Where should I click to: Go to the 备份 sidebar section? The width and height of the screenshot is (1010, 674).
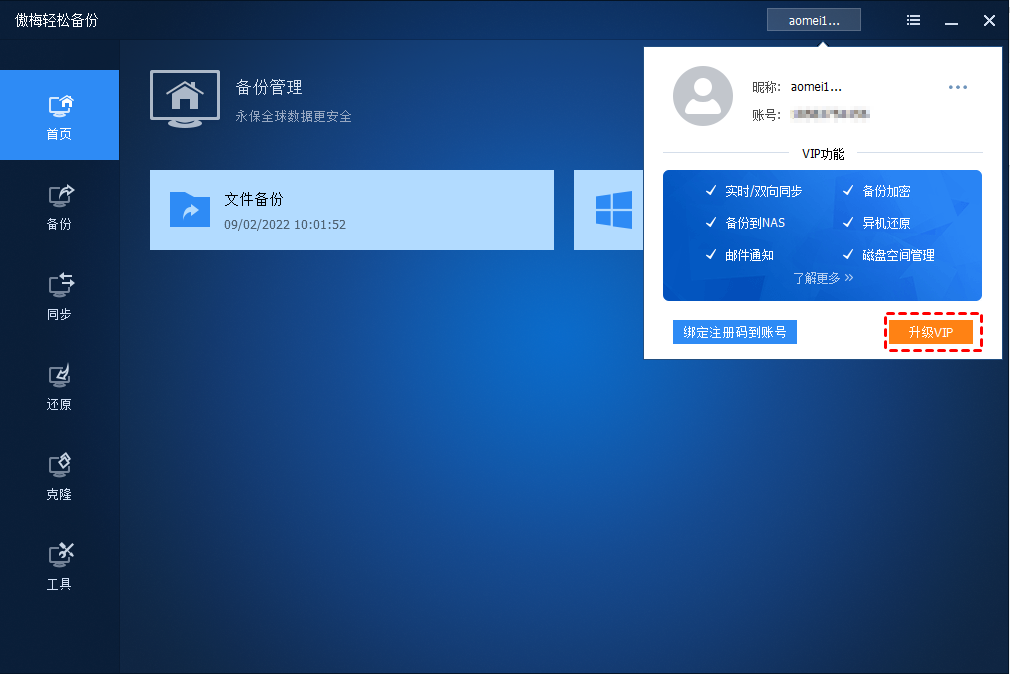click(x=59, y=206)
